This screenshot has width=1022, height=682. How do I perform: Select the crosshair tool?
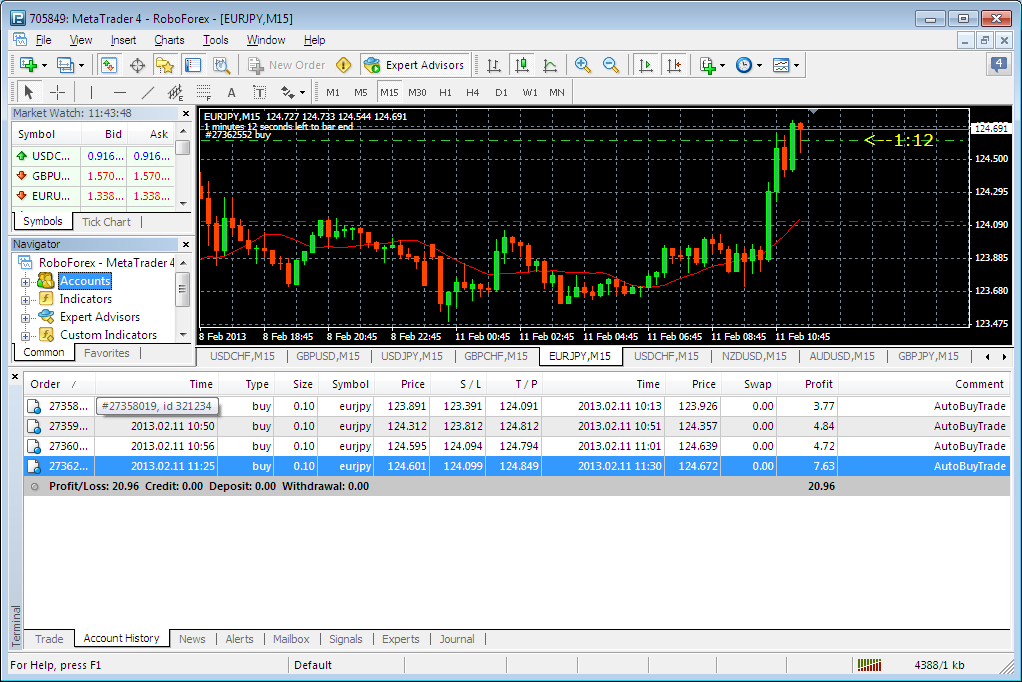57,92
